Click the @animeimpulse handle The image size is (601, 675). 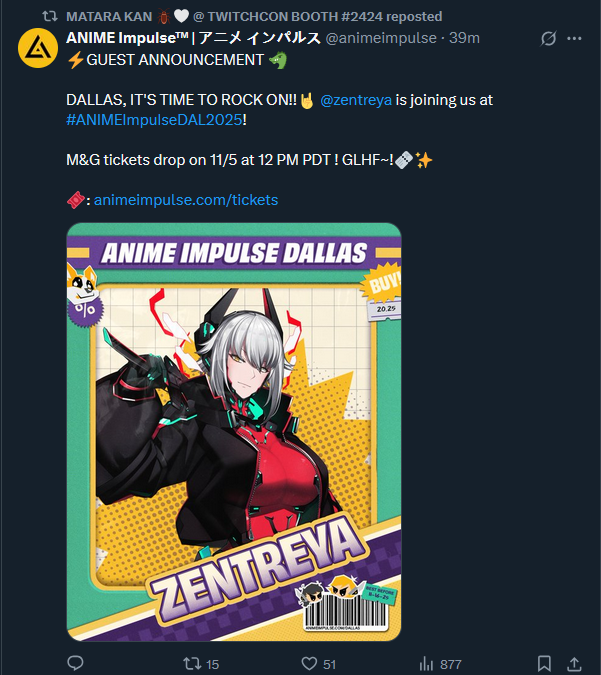point(381,38)
